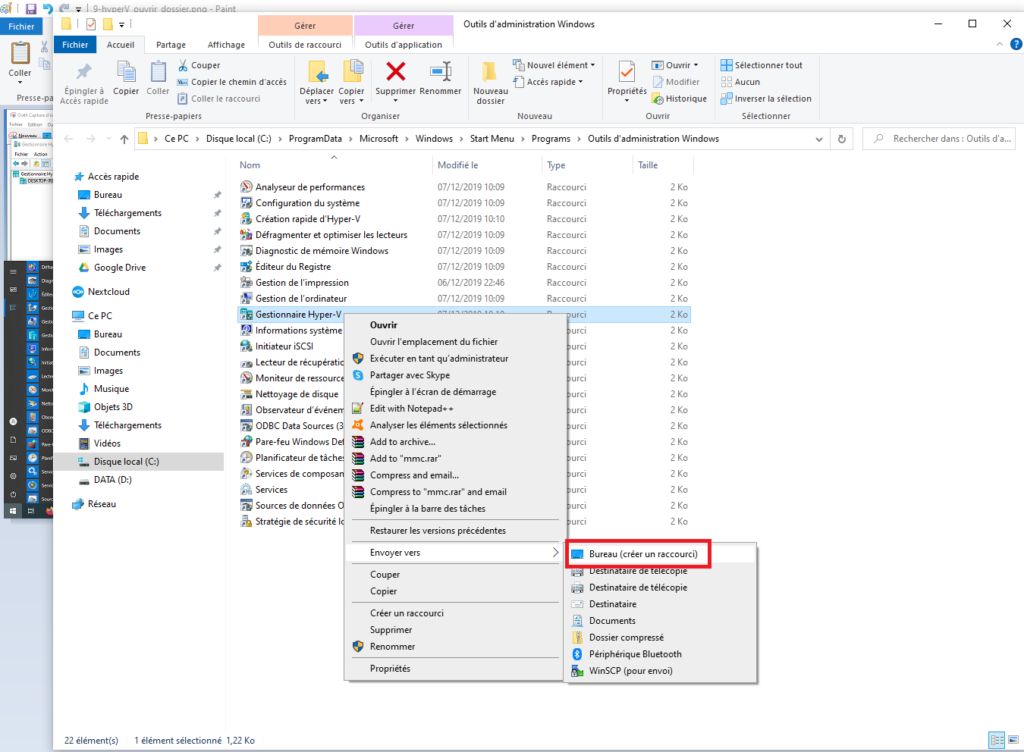Click the search box Rechercher dans
Viewport: 1024px width, 752px height.
click(940, 139)
